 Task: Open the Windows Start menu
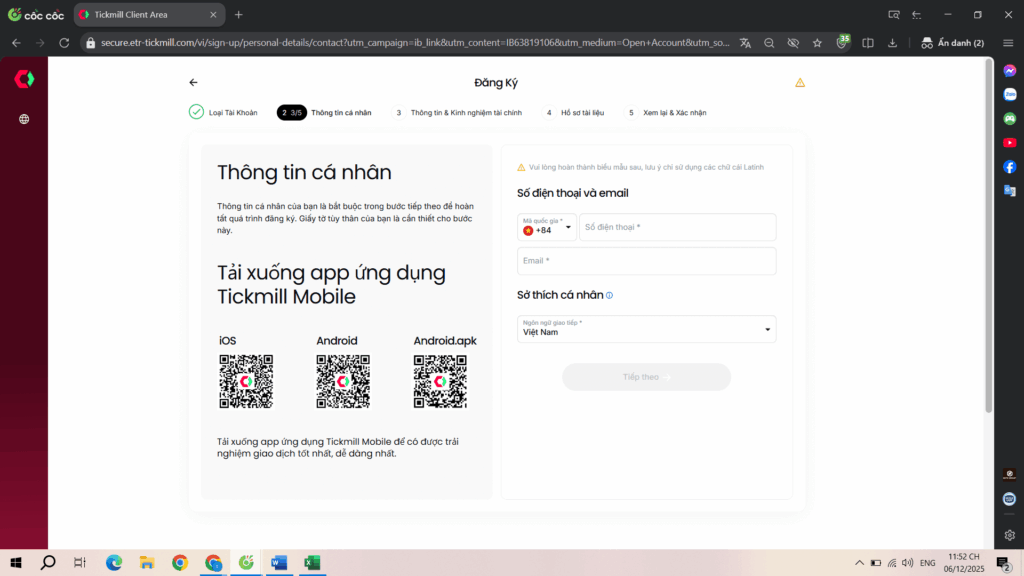(16, 562)
